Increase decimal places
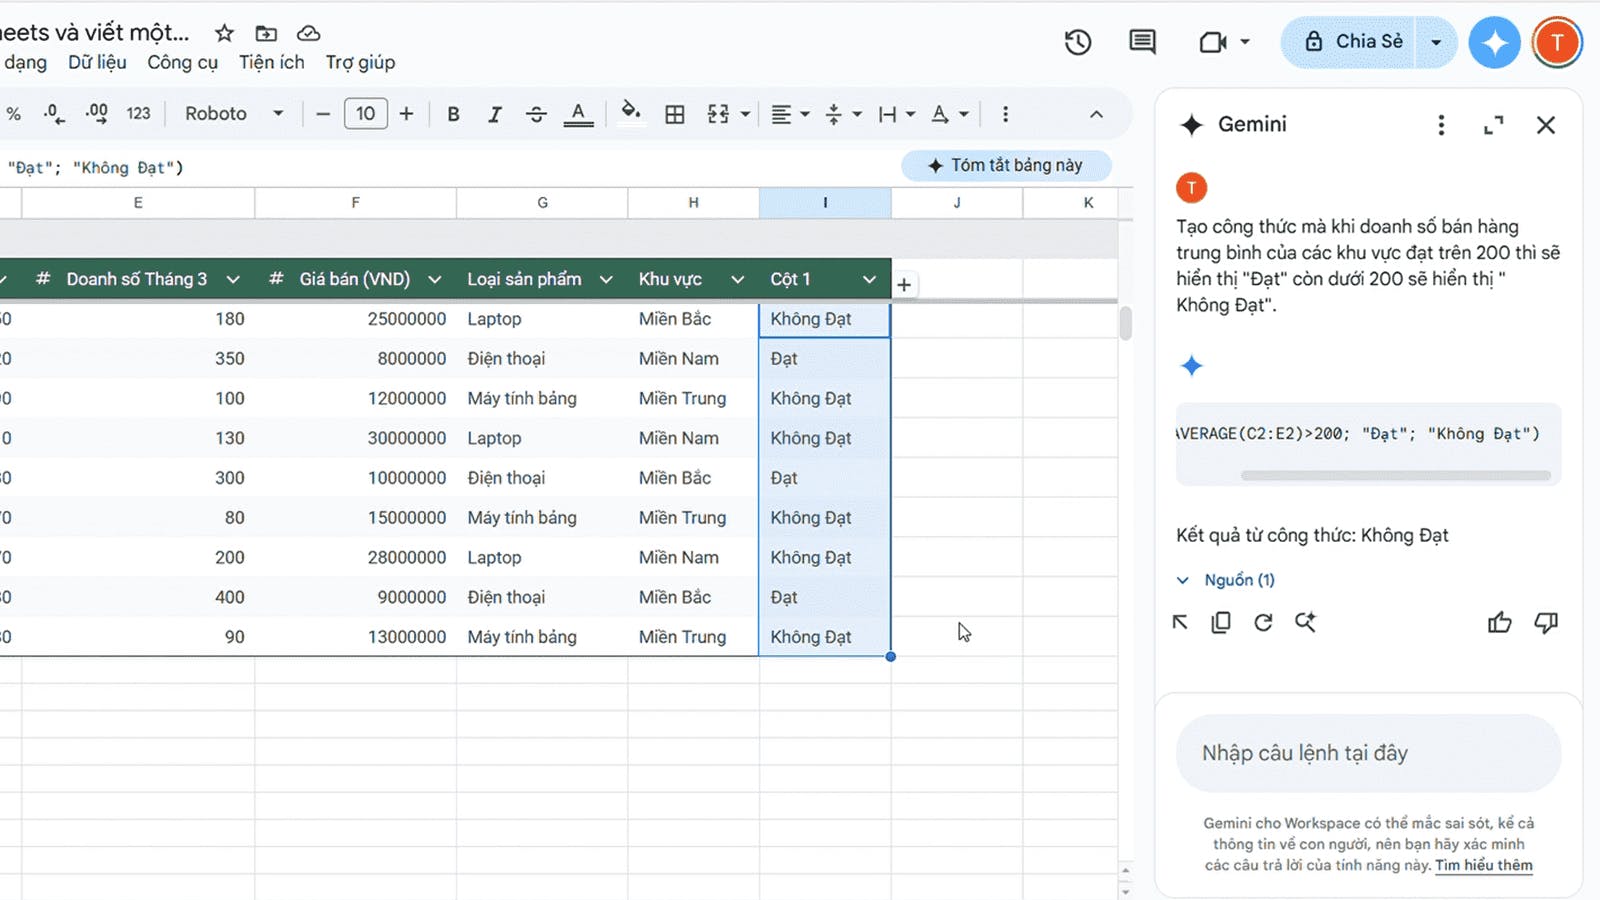 tap(96, 114)
